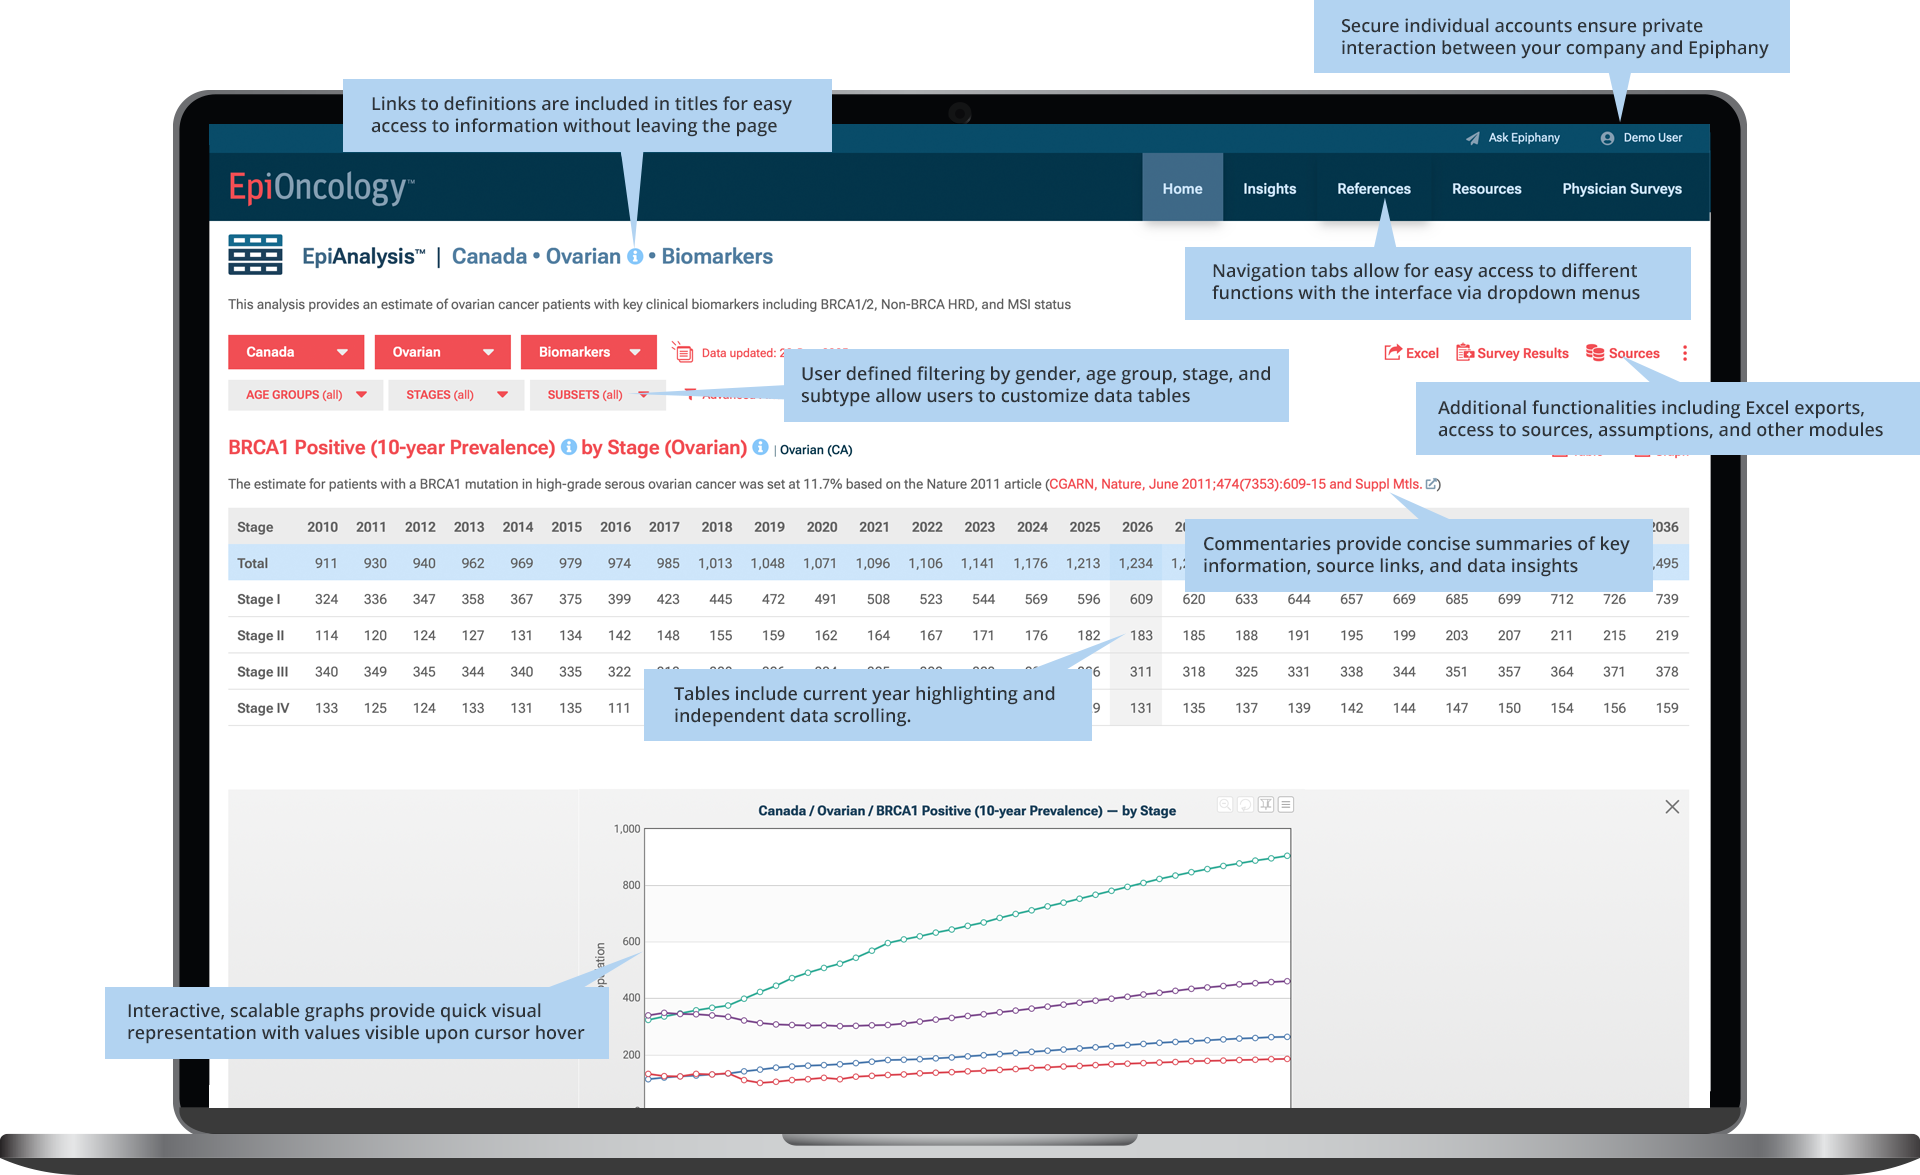Export data with Excel button
1920x1175 pixels.
coord(1411,353)
